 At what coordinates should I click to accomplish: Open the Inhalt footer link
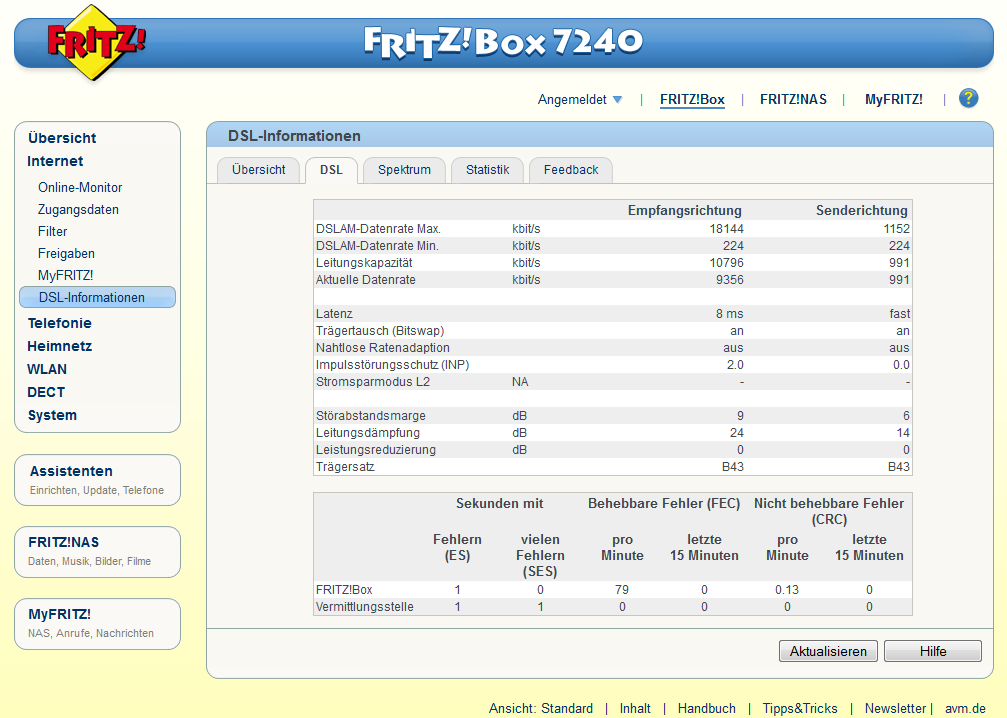point(635,708)
